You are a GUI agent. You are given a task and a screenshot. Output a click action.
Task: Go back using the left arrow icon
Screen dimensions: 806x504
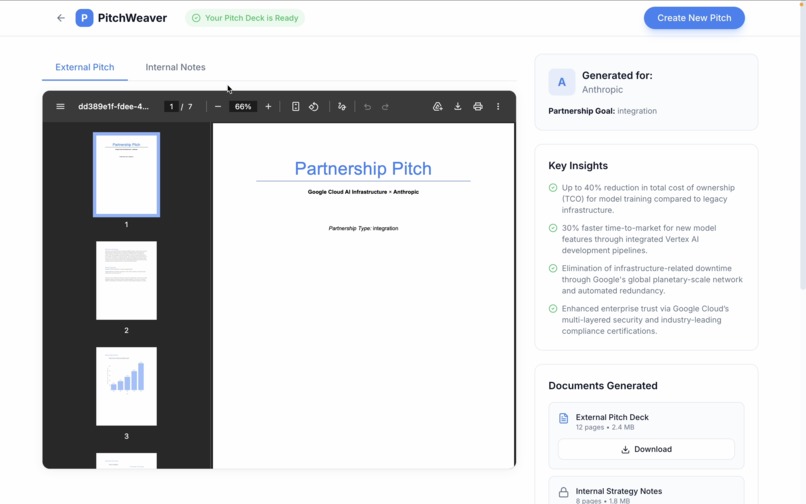click(x=61, y=18)
